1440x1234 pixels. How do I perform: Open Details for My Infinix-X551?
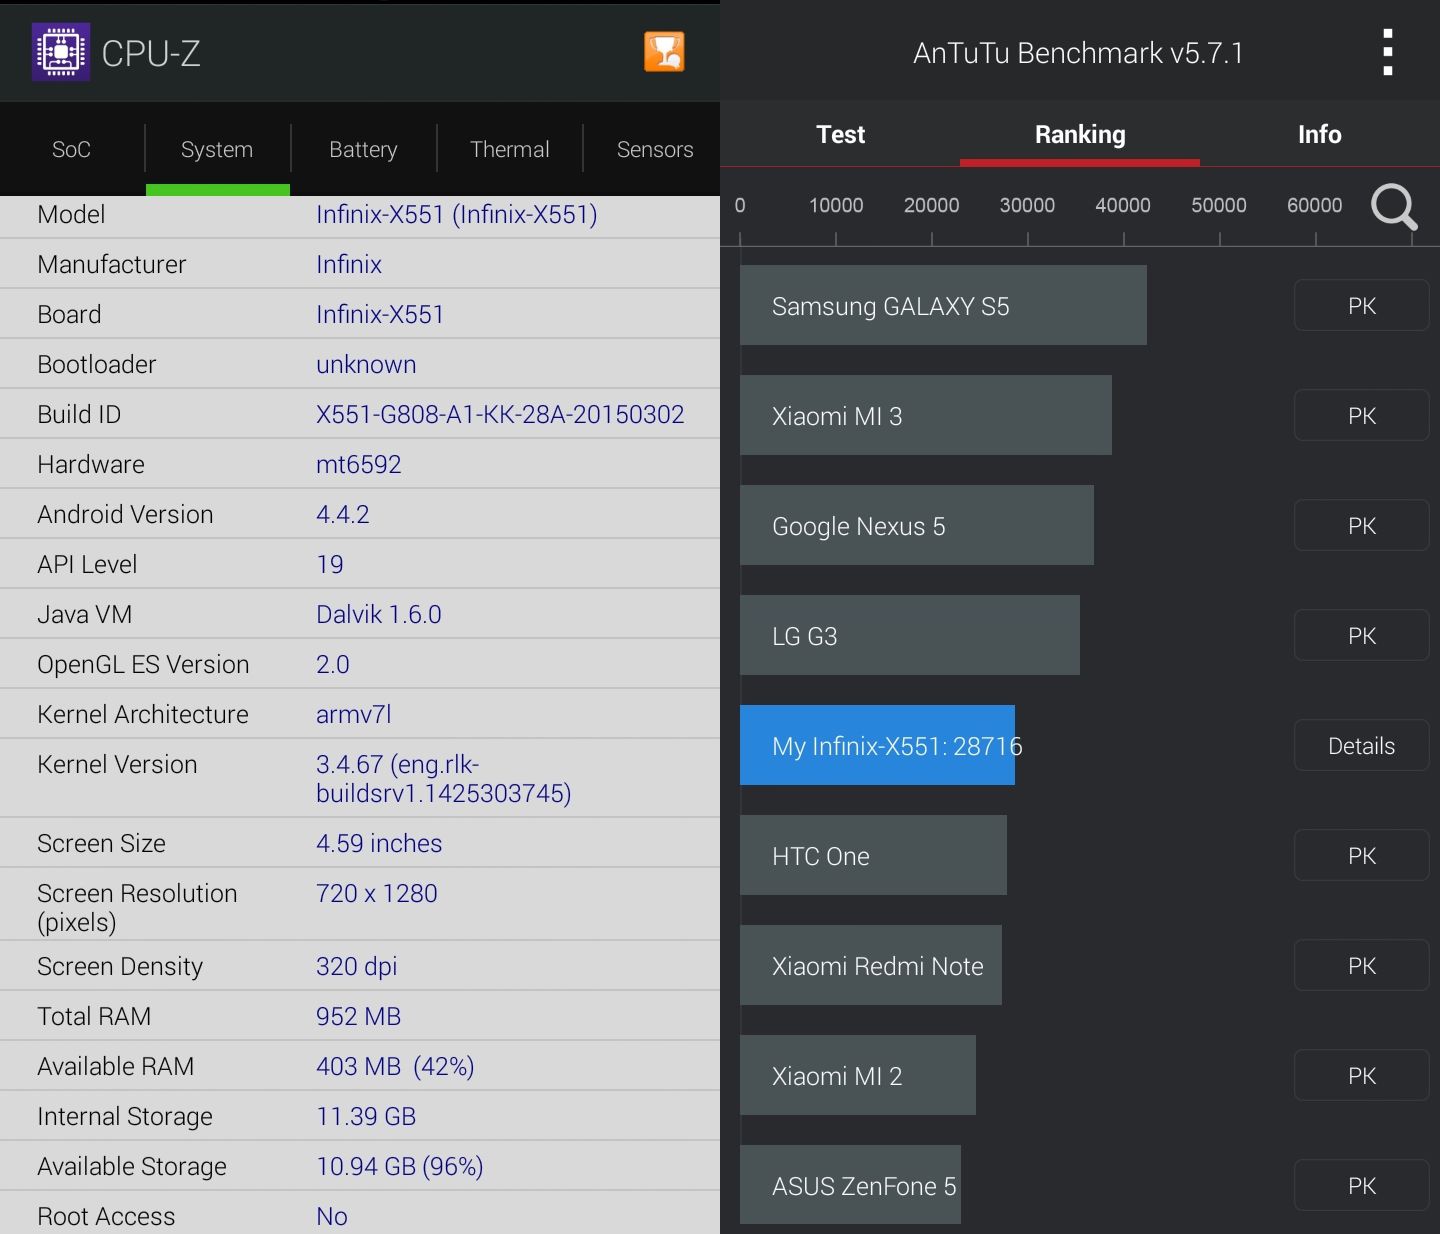pyautogui.click(x=1362, y=745)
